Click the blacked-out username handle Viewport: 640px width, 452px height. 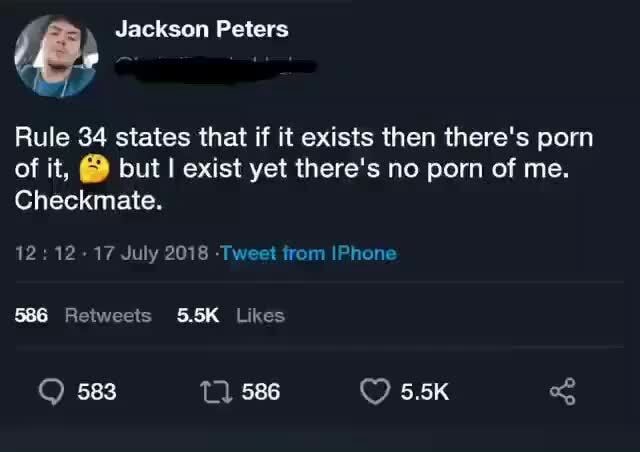tap(215, 69)
